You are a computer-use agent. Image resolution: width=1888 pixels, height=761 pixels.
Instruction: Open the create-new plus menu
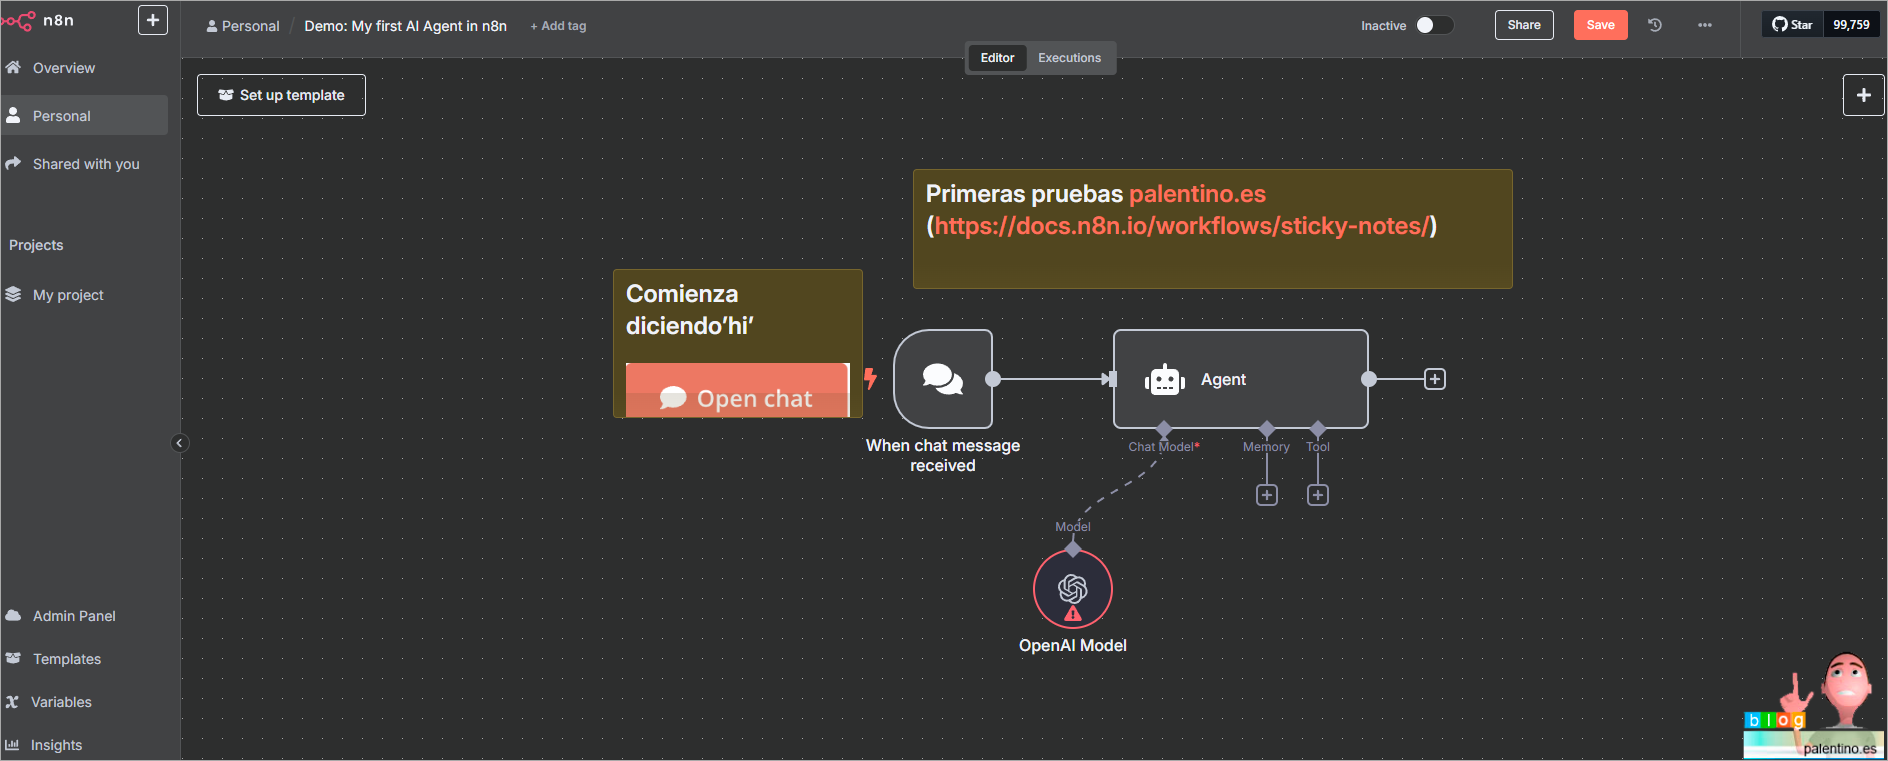click(152, 20)
